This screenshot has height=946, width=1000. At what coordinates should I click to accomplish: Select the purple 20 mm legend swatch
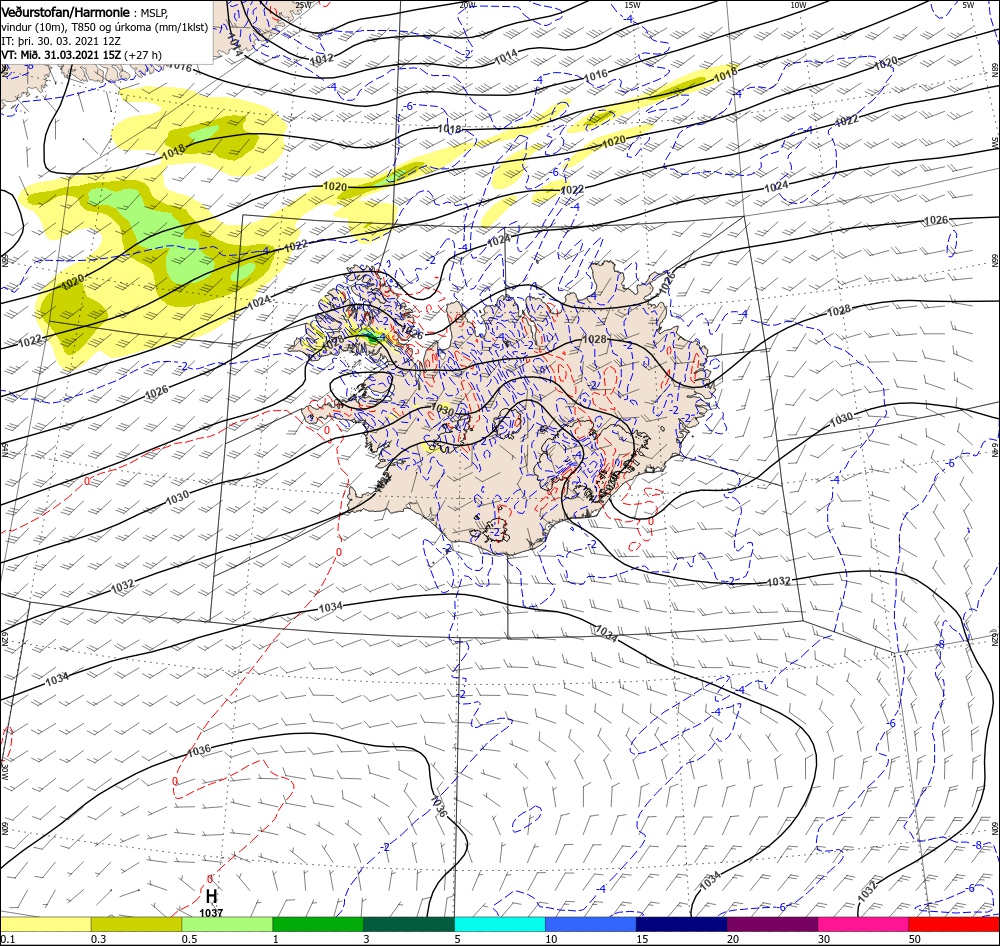click(x=772, y=924)
